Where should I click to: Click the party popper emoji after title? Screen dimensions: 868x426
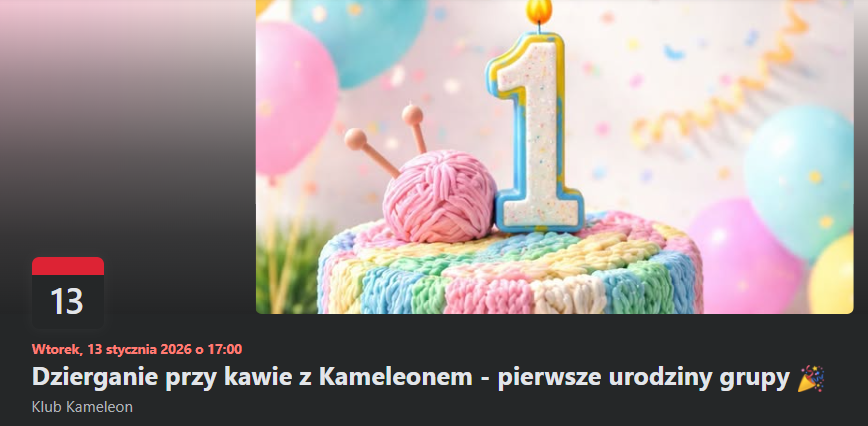pyautogui.click(x=811, y=378)
